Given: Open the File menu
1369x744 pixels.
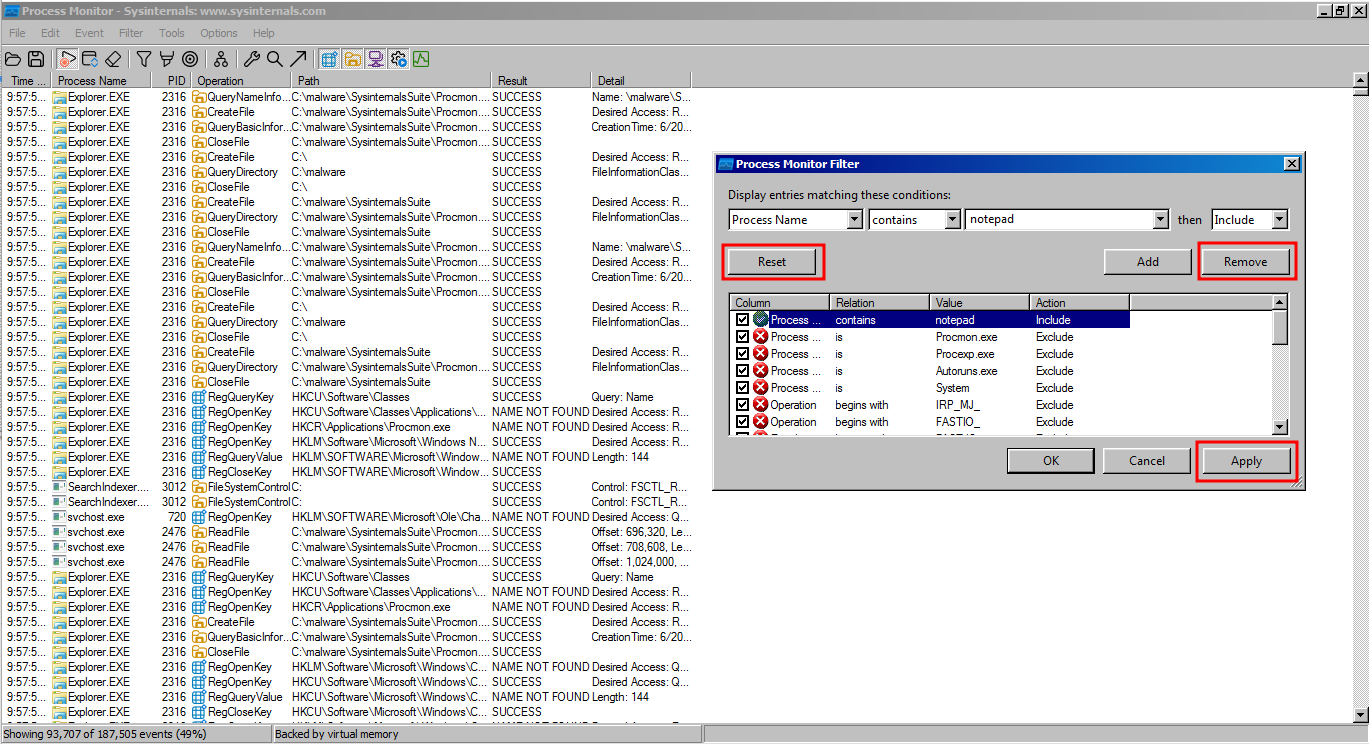Looking at the screenshot, I should click(x=17, y=33).
